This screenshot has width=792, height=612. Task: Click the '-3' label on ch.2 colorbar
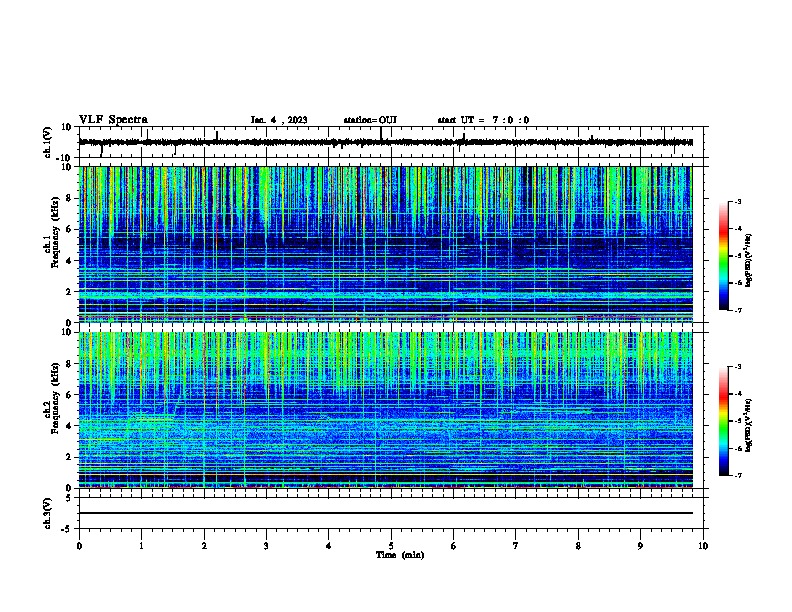coord(737,367)
